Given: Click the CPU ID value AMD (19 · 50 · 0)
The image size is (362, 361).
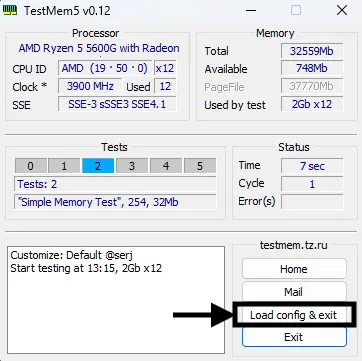Looking at the screenshot, I should tap(105, 68).
